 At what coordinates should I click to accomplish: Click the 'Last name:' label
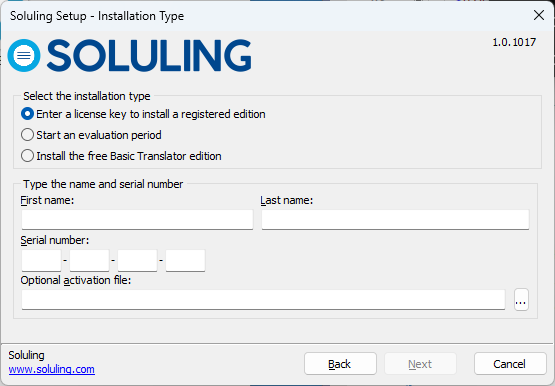click(x=287, y=200)
